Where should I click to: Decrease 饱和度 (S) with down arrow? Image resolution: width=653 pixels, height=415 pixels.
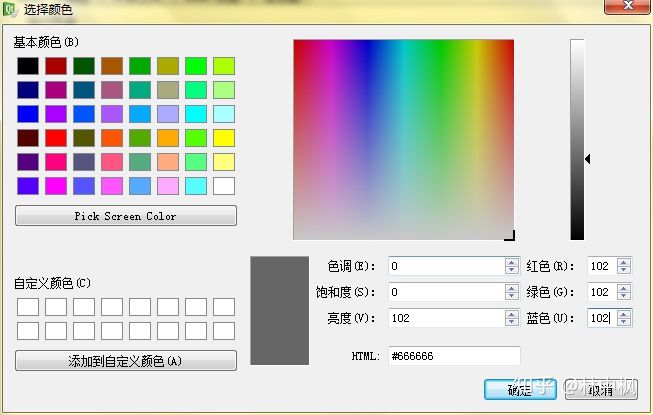[x=512, y=296]
